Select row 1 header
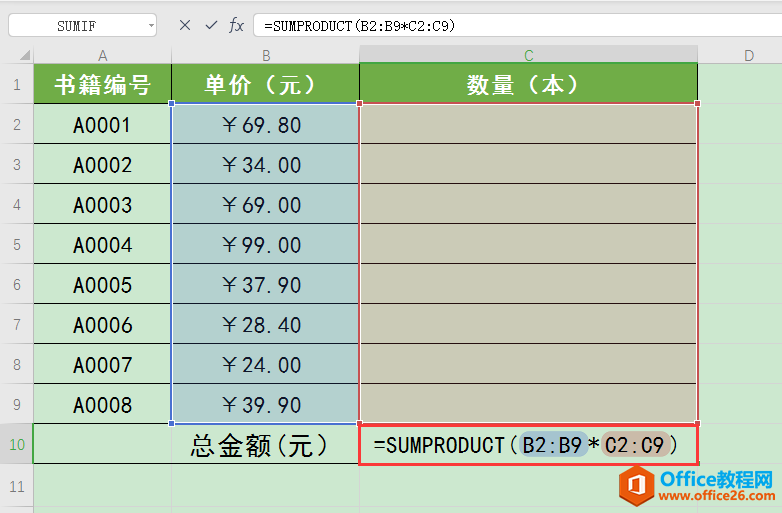 coord(16,84)
